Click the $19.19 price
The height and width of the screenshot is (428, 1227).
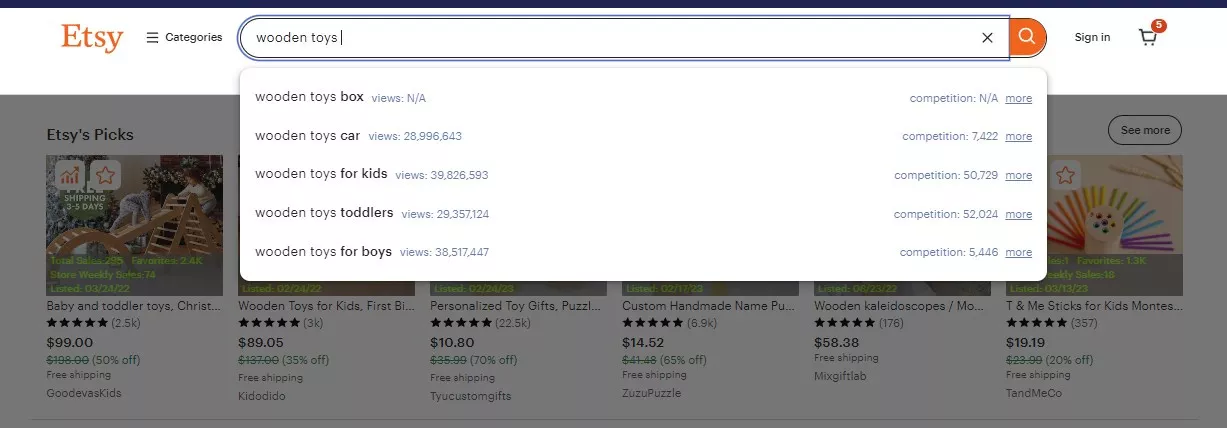pos(1026,341)
